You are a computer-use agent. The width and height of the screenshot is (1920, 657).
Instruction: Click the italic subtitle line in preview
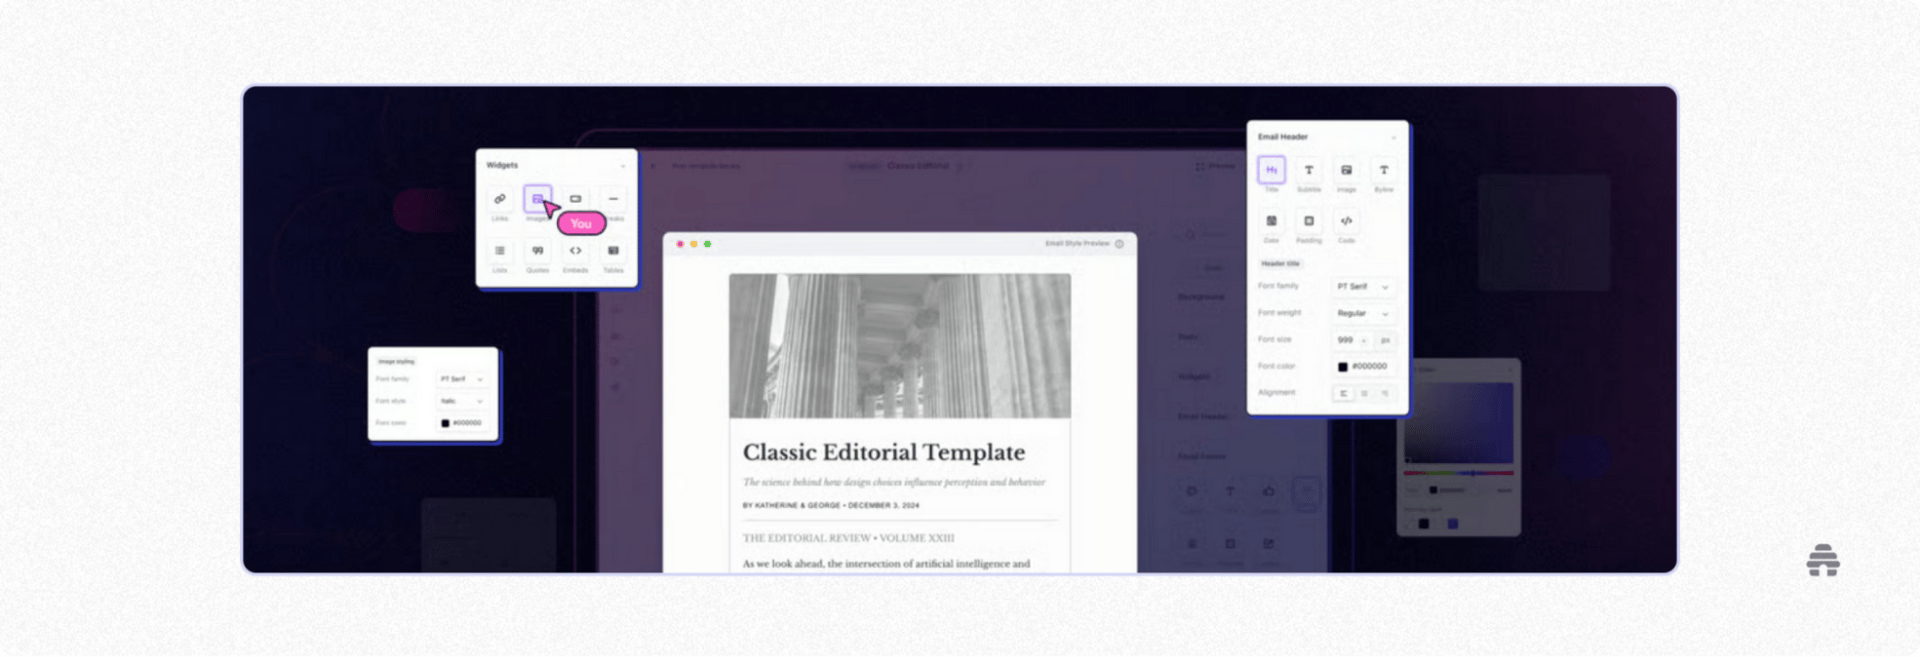pyautogui.click(x=893, y=482)
